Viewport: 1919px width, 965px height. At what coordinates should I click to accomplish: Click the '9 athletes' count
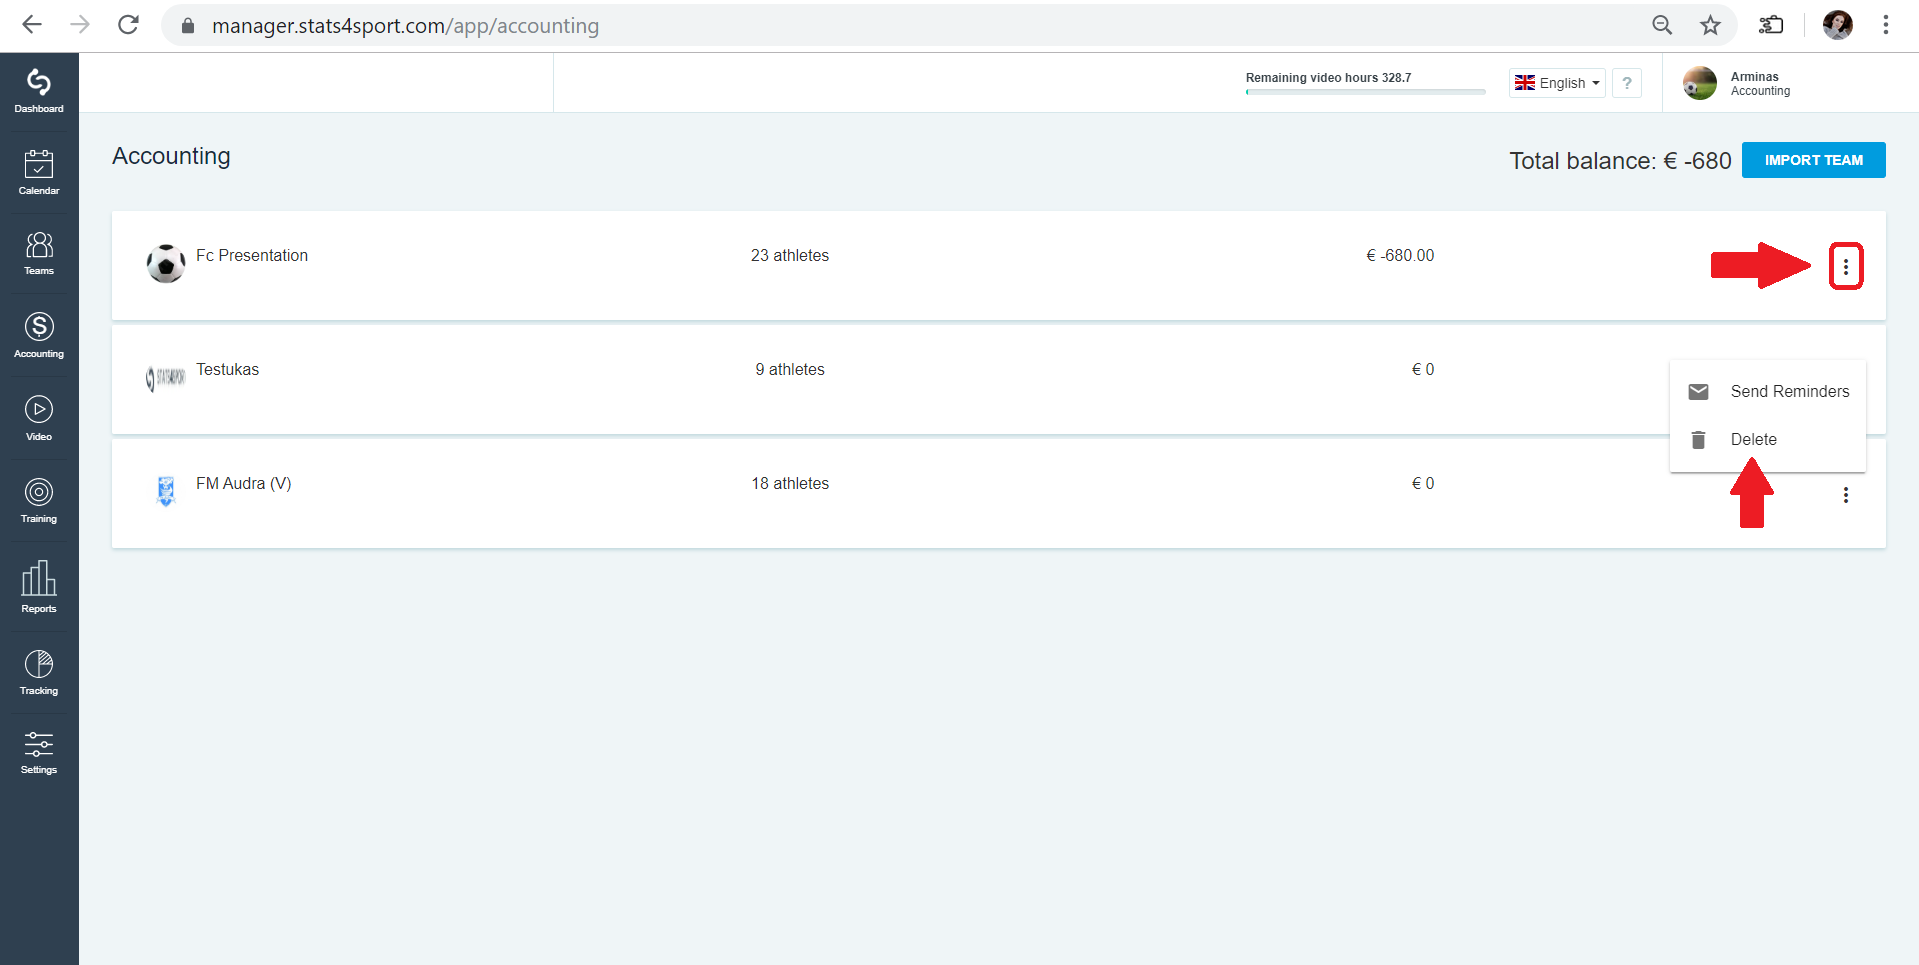[790, 369]
